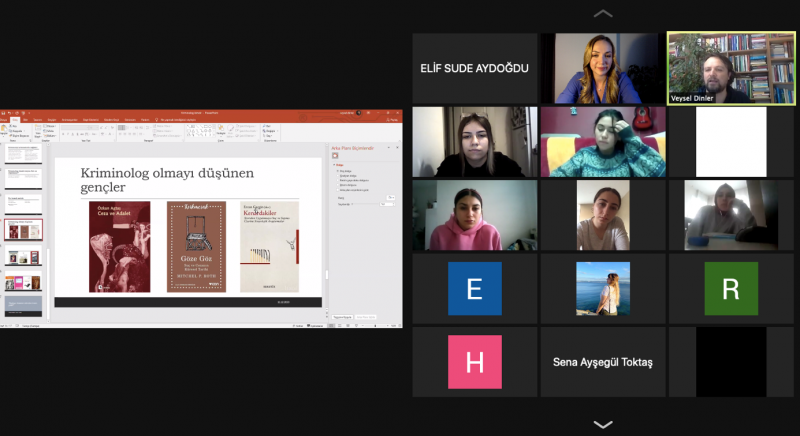Click the blue E participant avatar
Screen dimensions: 800x436
pos(474,289)
